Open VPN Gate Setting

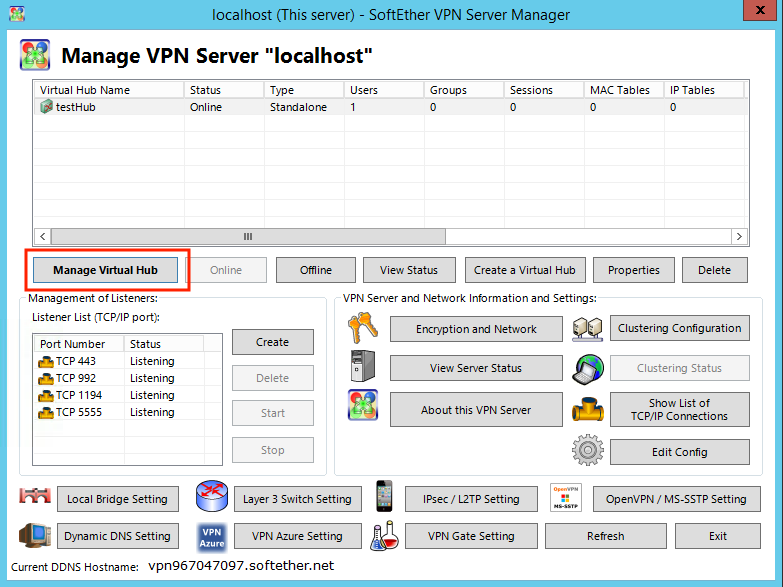(471, 536)
